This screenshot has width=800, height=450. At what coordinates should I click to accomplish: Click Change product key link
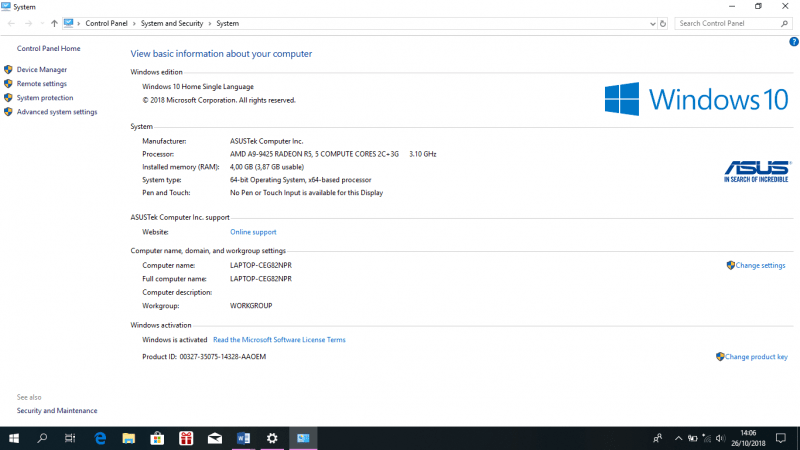tap(756, 357)
